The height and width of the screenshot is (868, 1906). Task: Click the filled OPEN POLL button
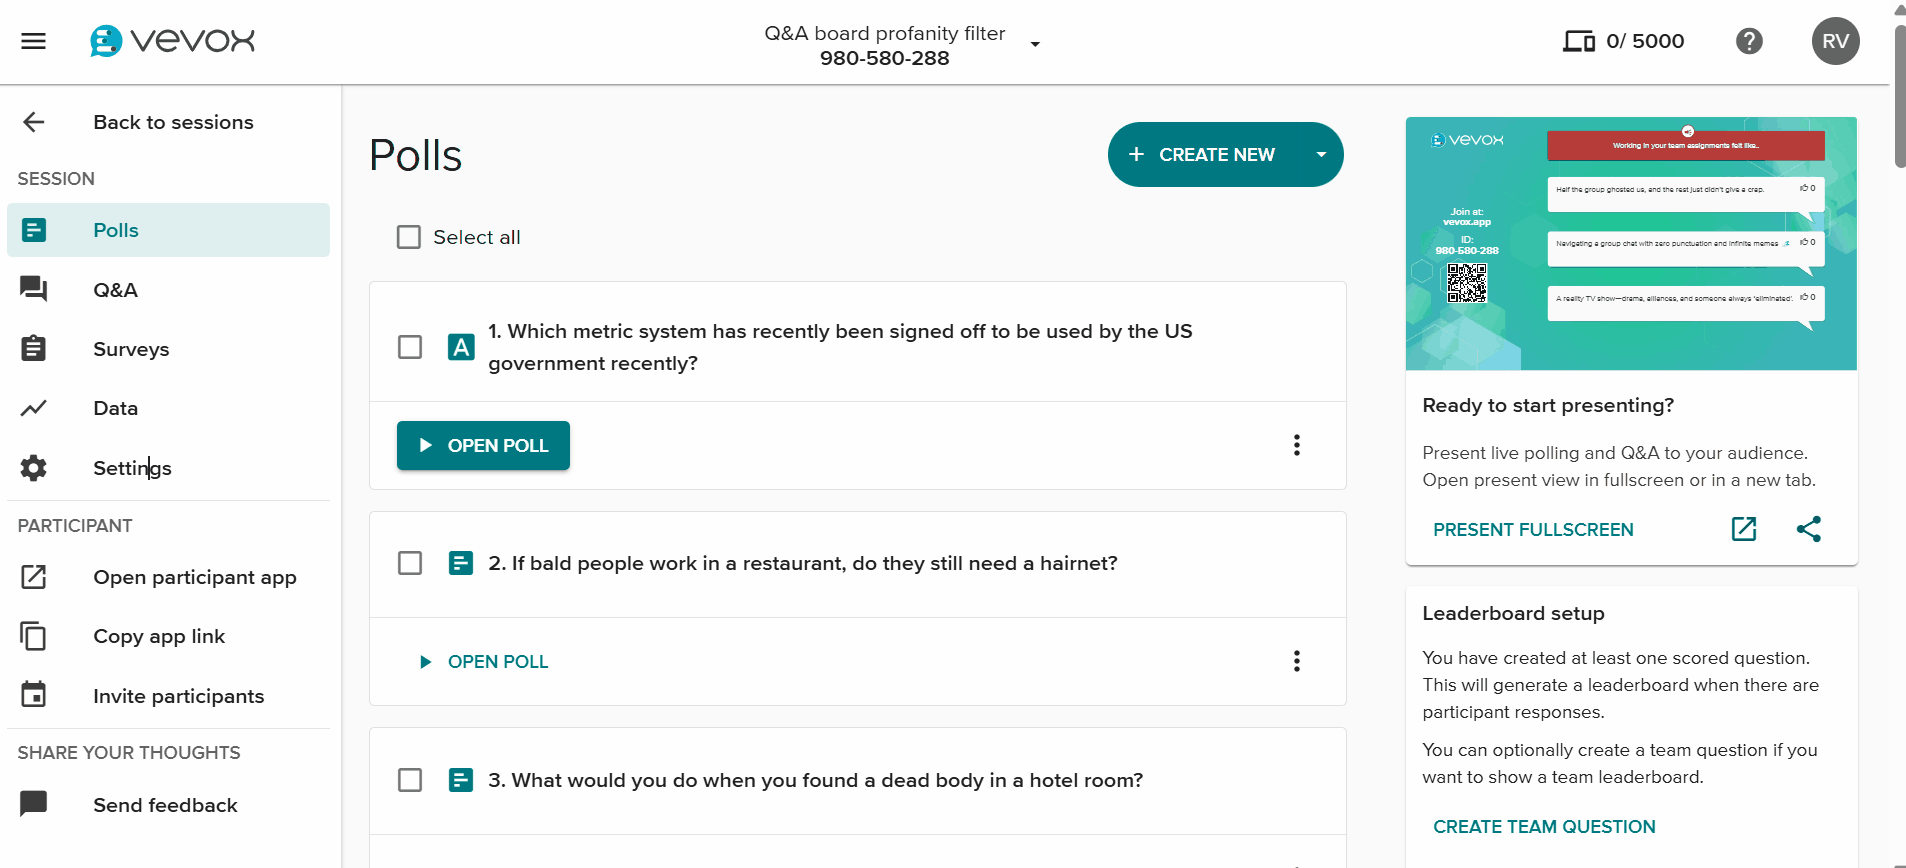483,445
